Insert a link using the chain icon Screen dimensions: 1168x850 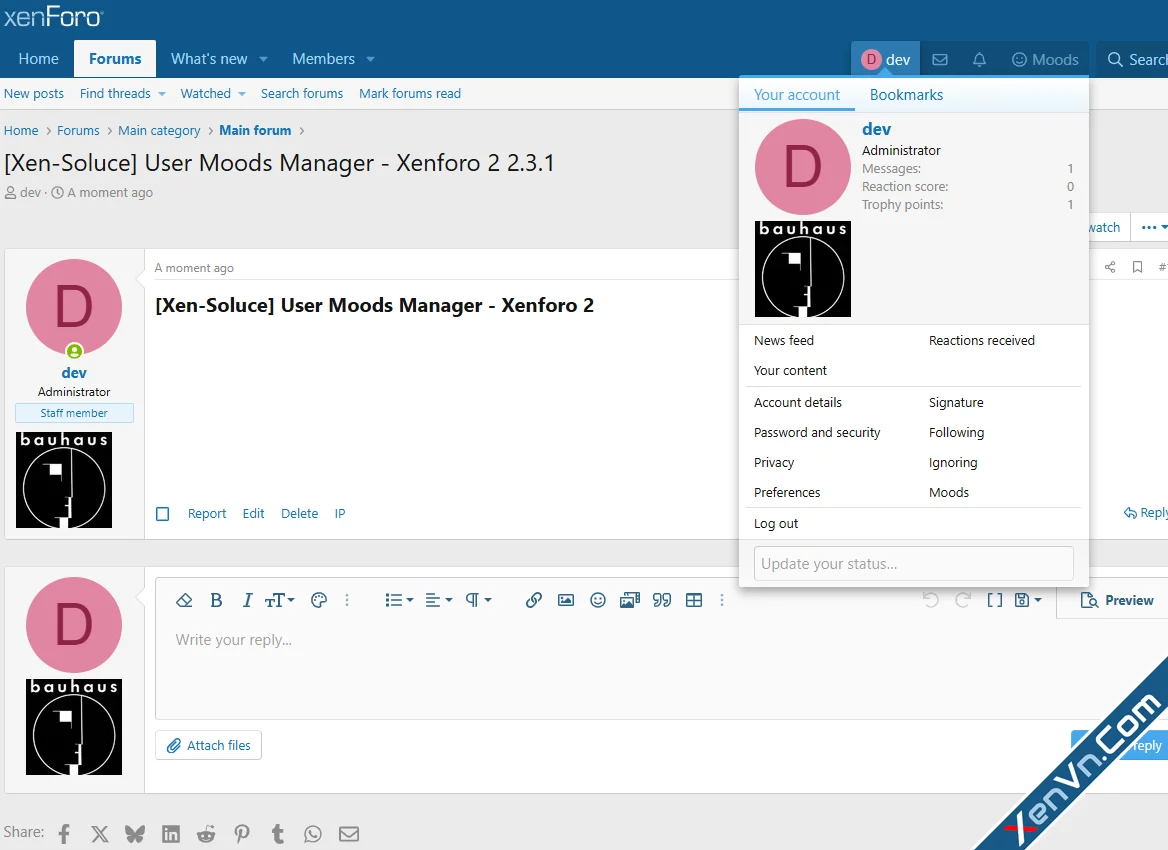point(533,600)
